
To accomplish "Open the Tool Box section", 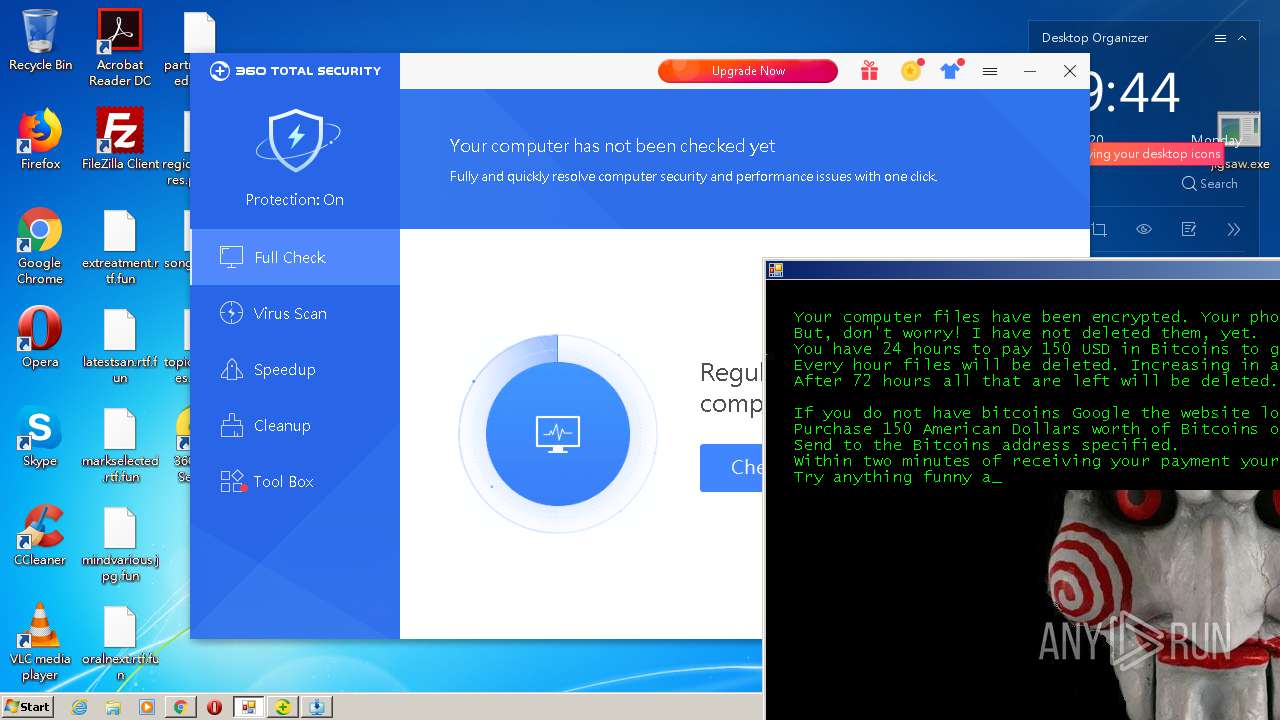I will [x=295, y=481].
